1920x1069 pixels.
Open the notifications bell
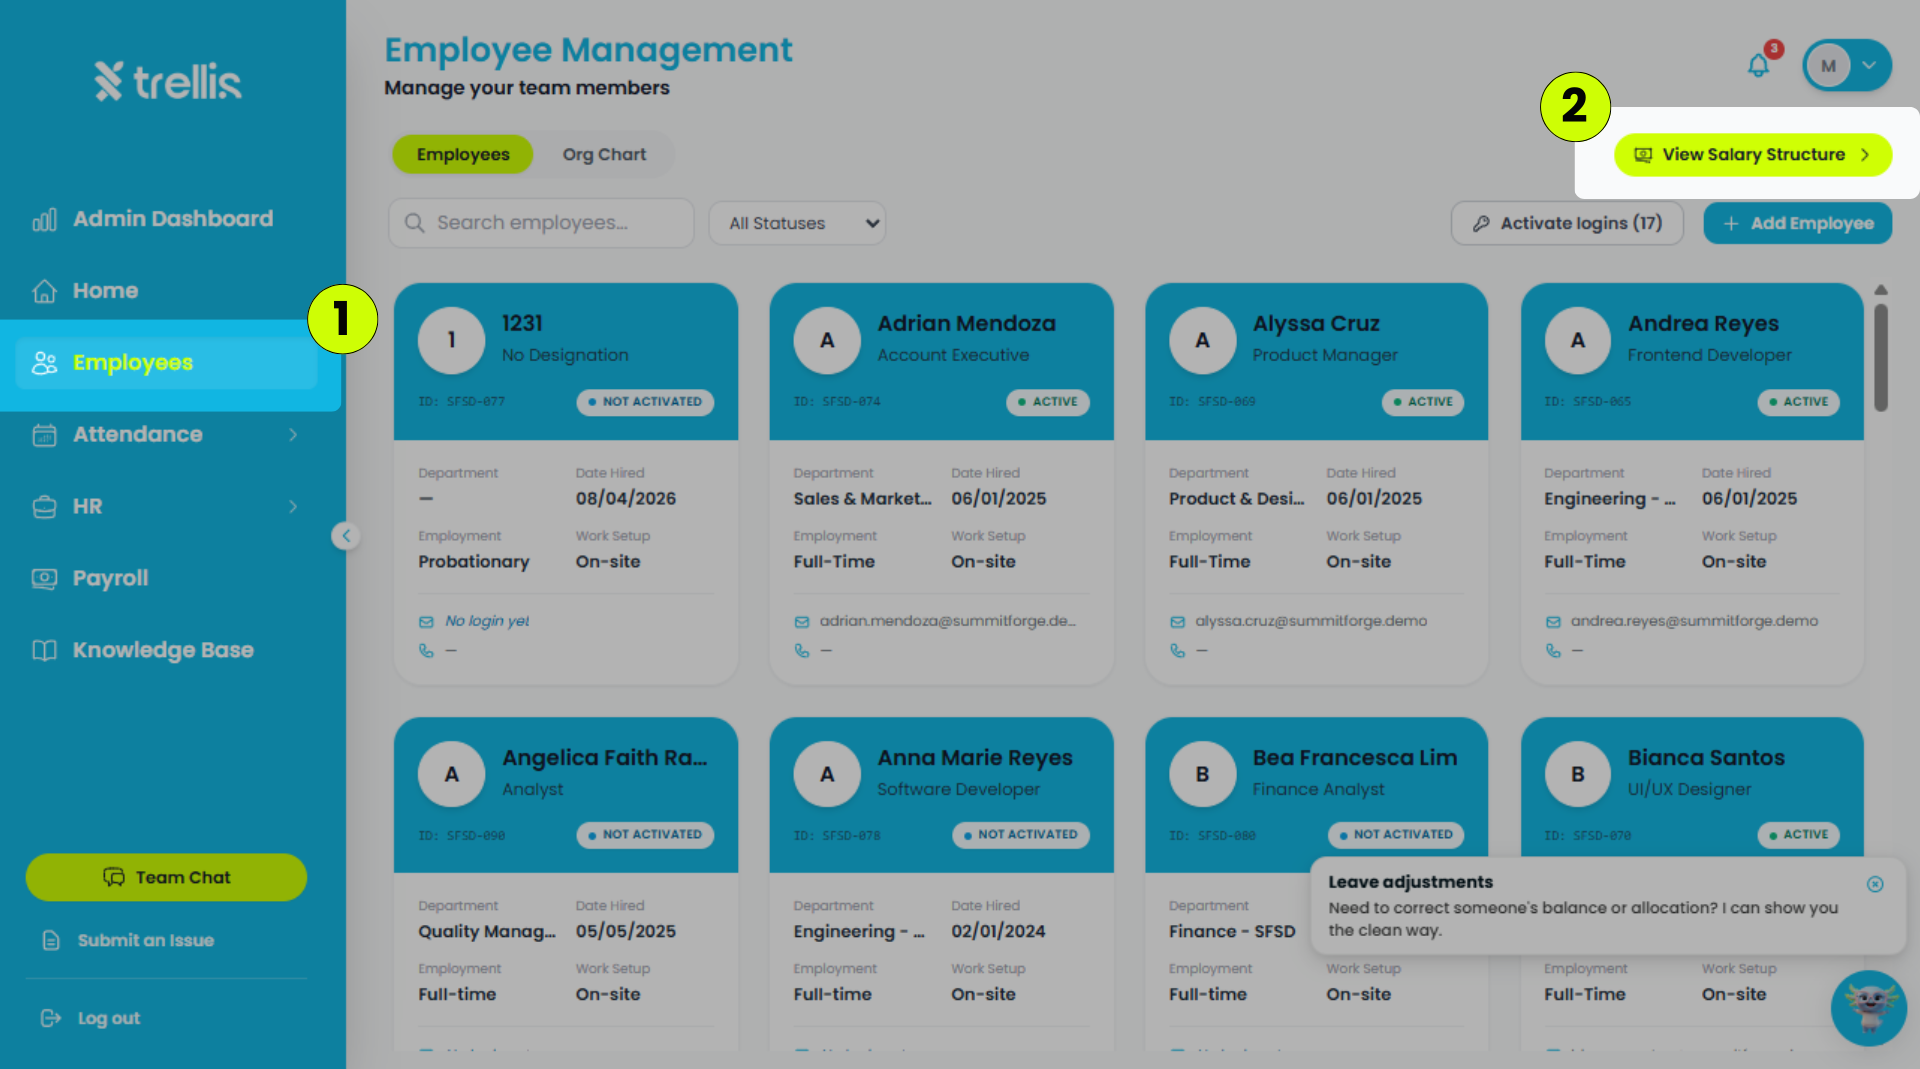point(1758,66)
